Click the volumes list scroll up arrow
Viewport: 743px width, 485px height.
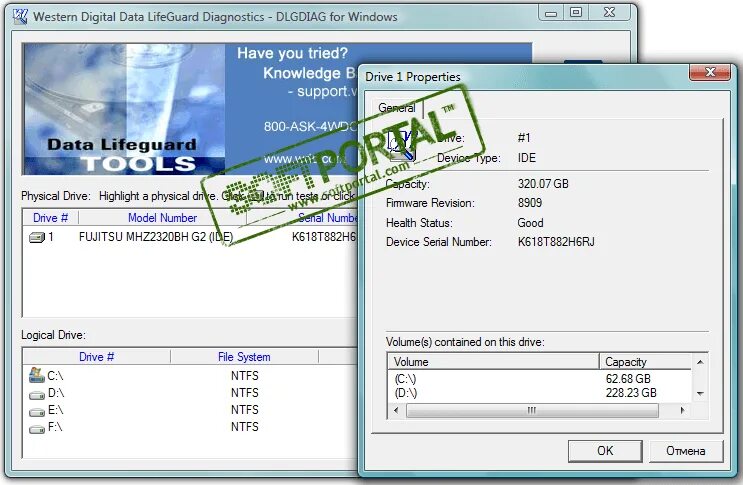point(700,362)
